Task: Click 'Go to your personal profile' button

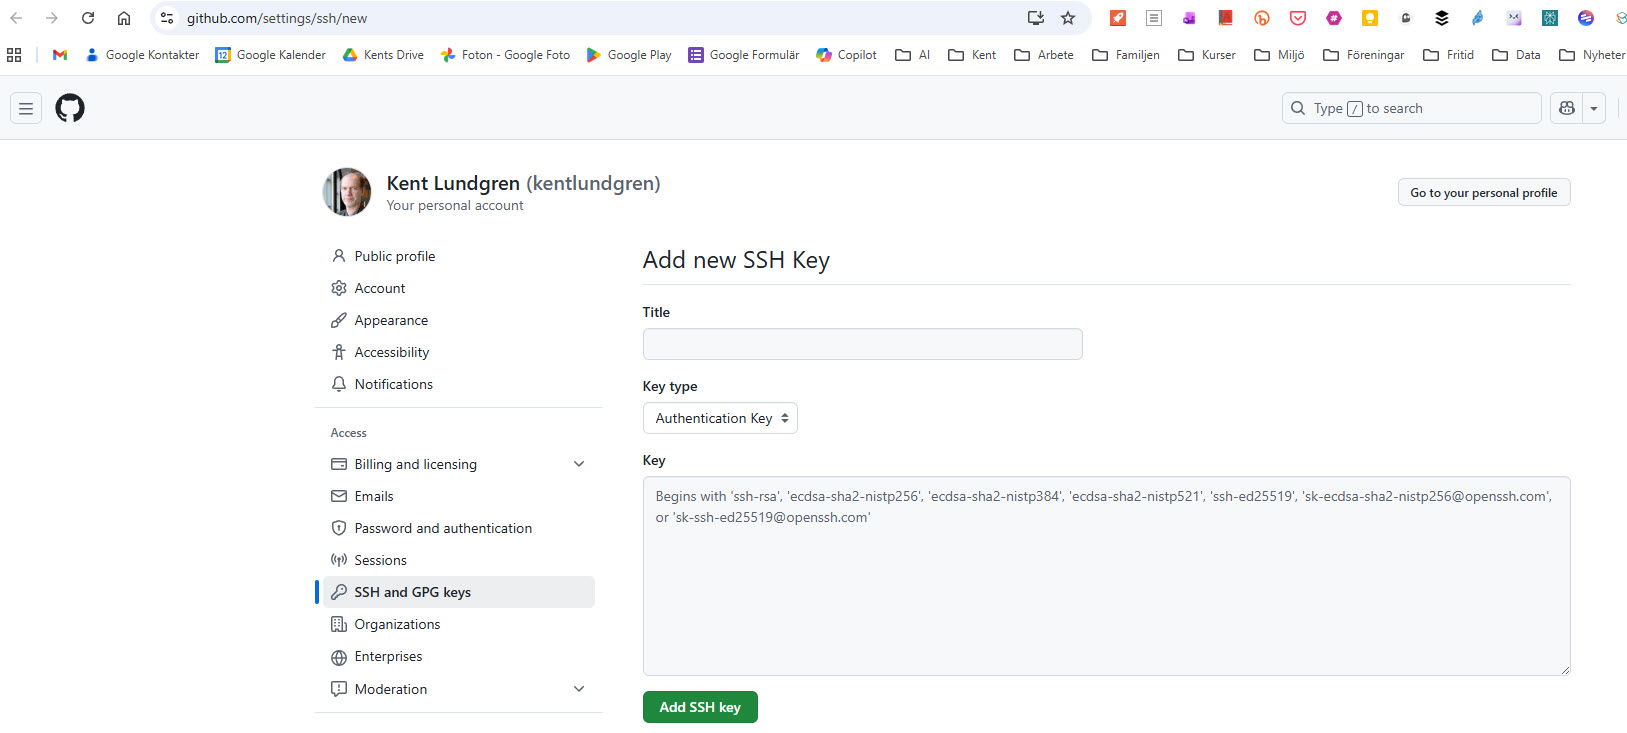Action: point(1484,192)
